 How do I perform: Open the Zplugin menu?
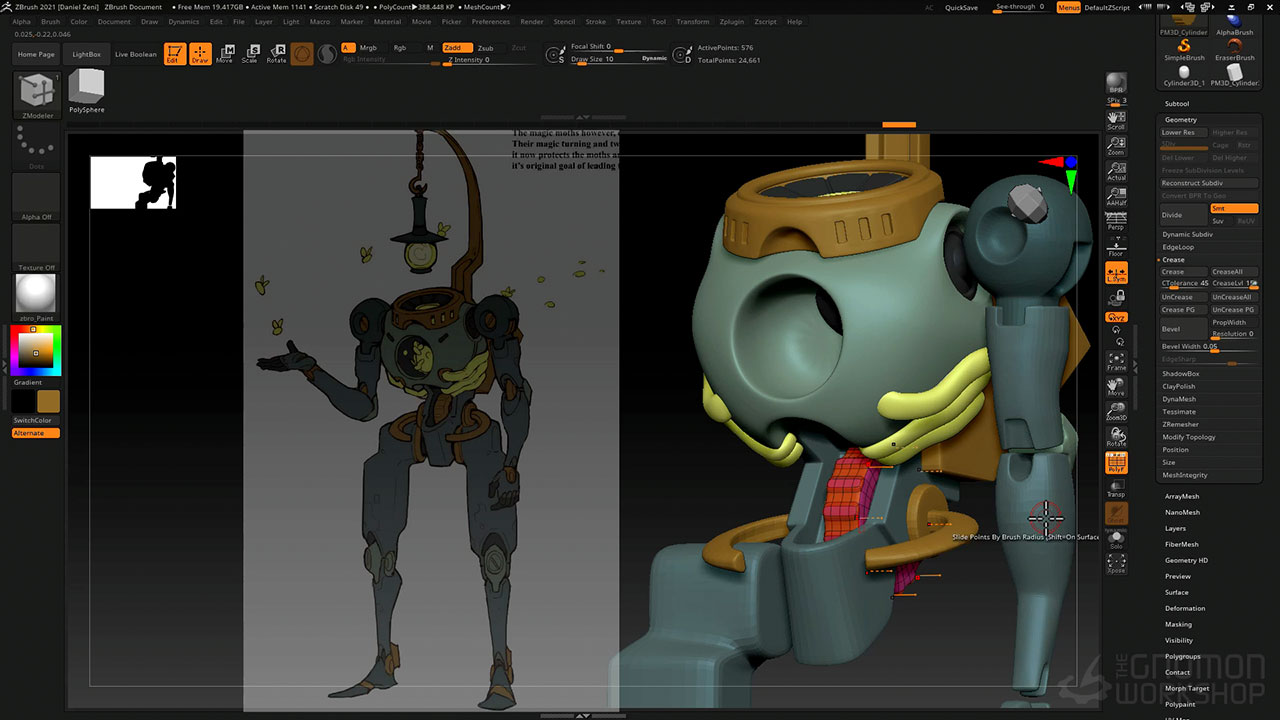pos(731,21)
